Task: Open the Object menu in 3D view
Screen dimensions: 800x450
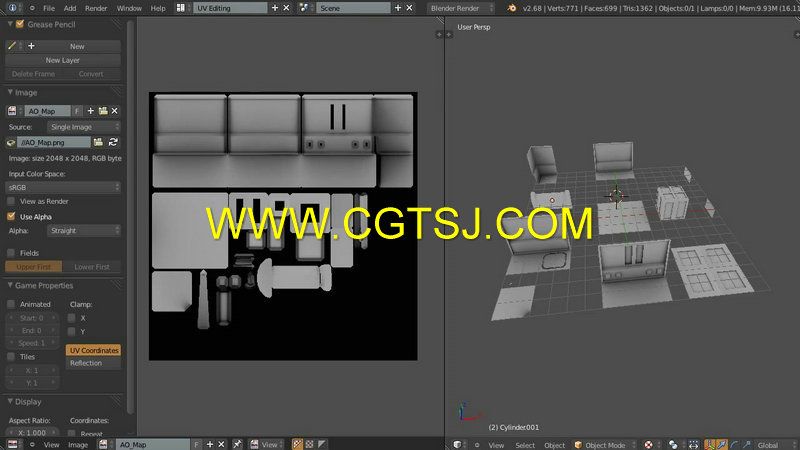Action: click(x=554, y=445)
